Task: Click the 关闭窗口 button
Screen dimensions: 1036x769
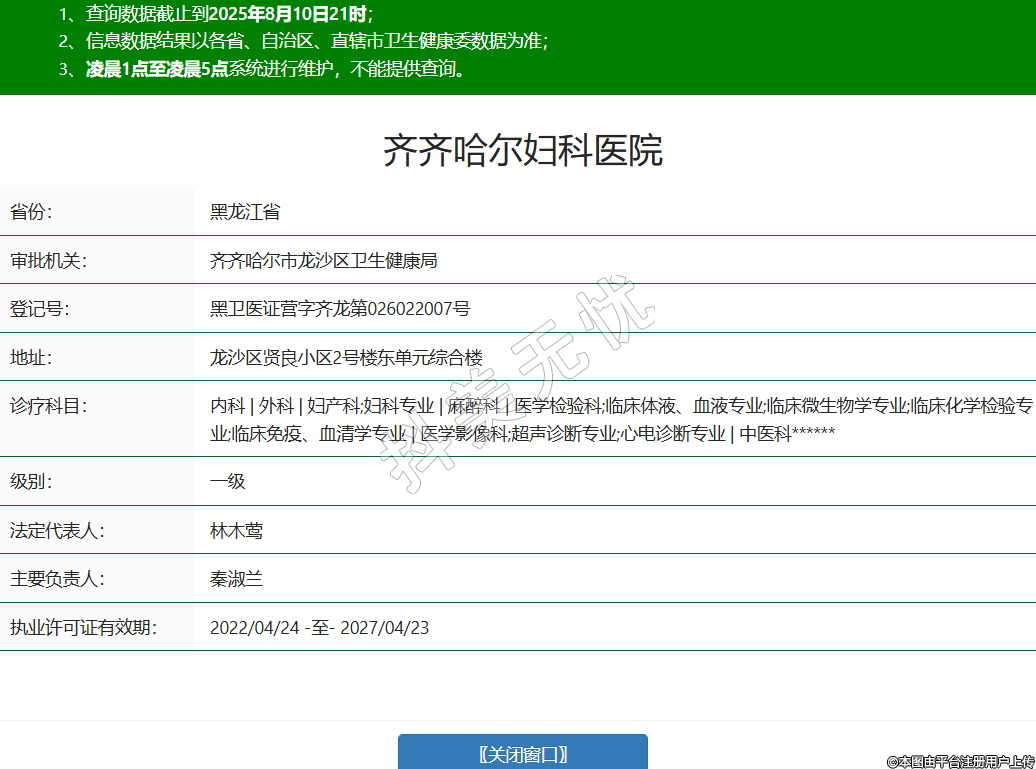Action: click(x=522, y=753)
